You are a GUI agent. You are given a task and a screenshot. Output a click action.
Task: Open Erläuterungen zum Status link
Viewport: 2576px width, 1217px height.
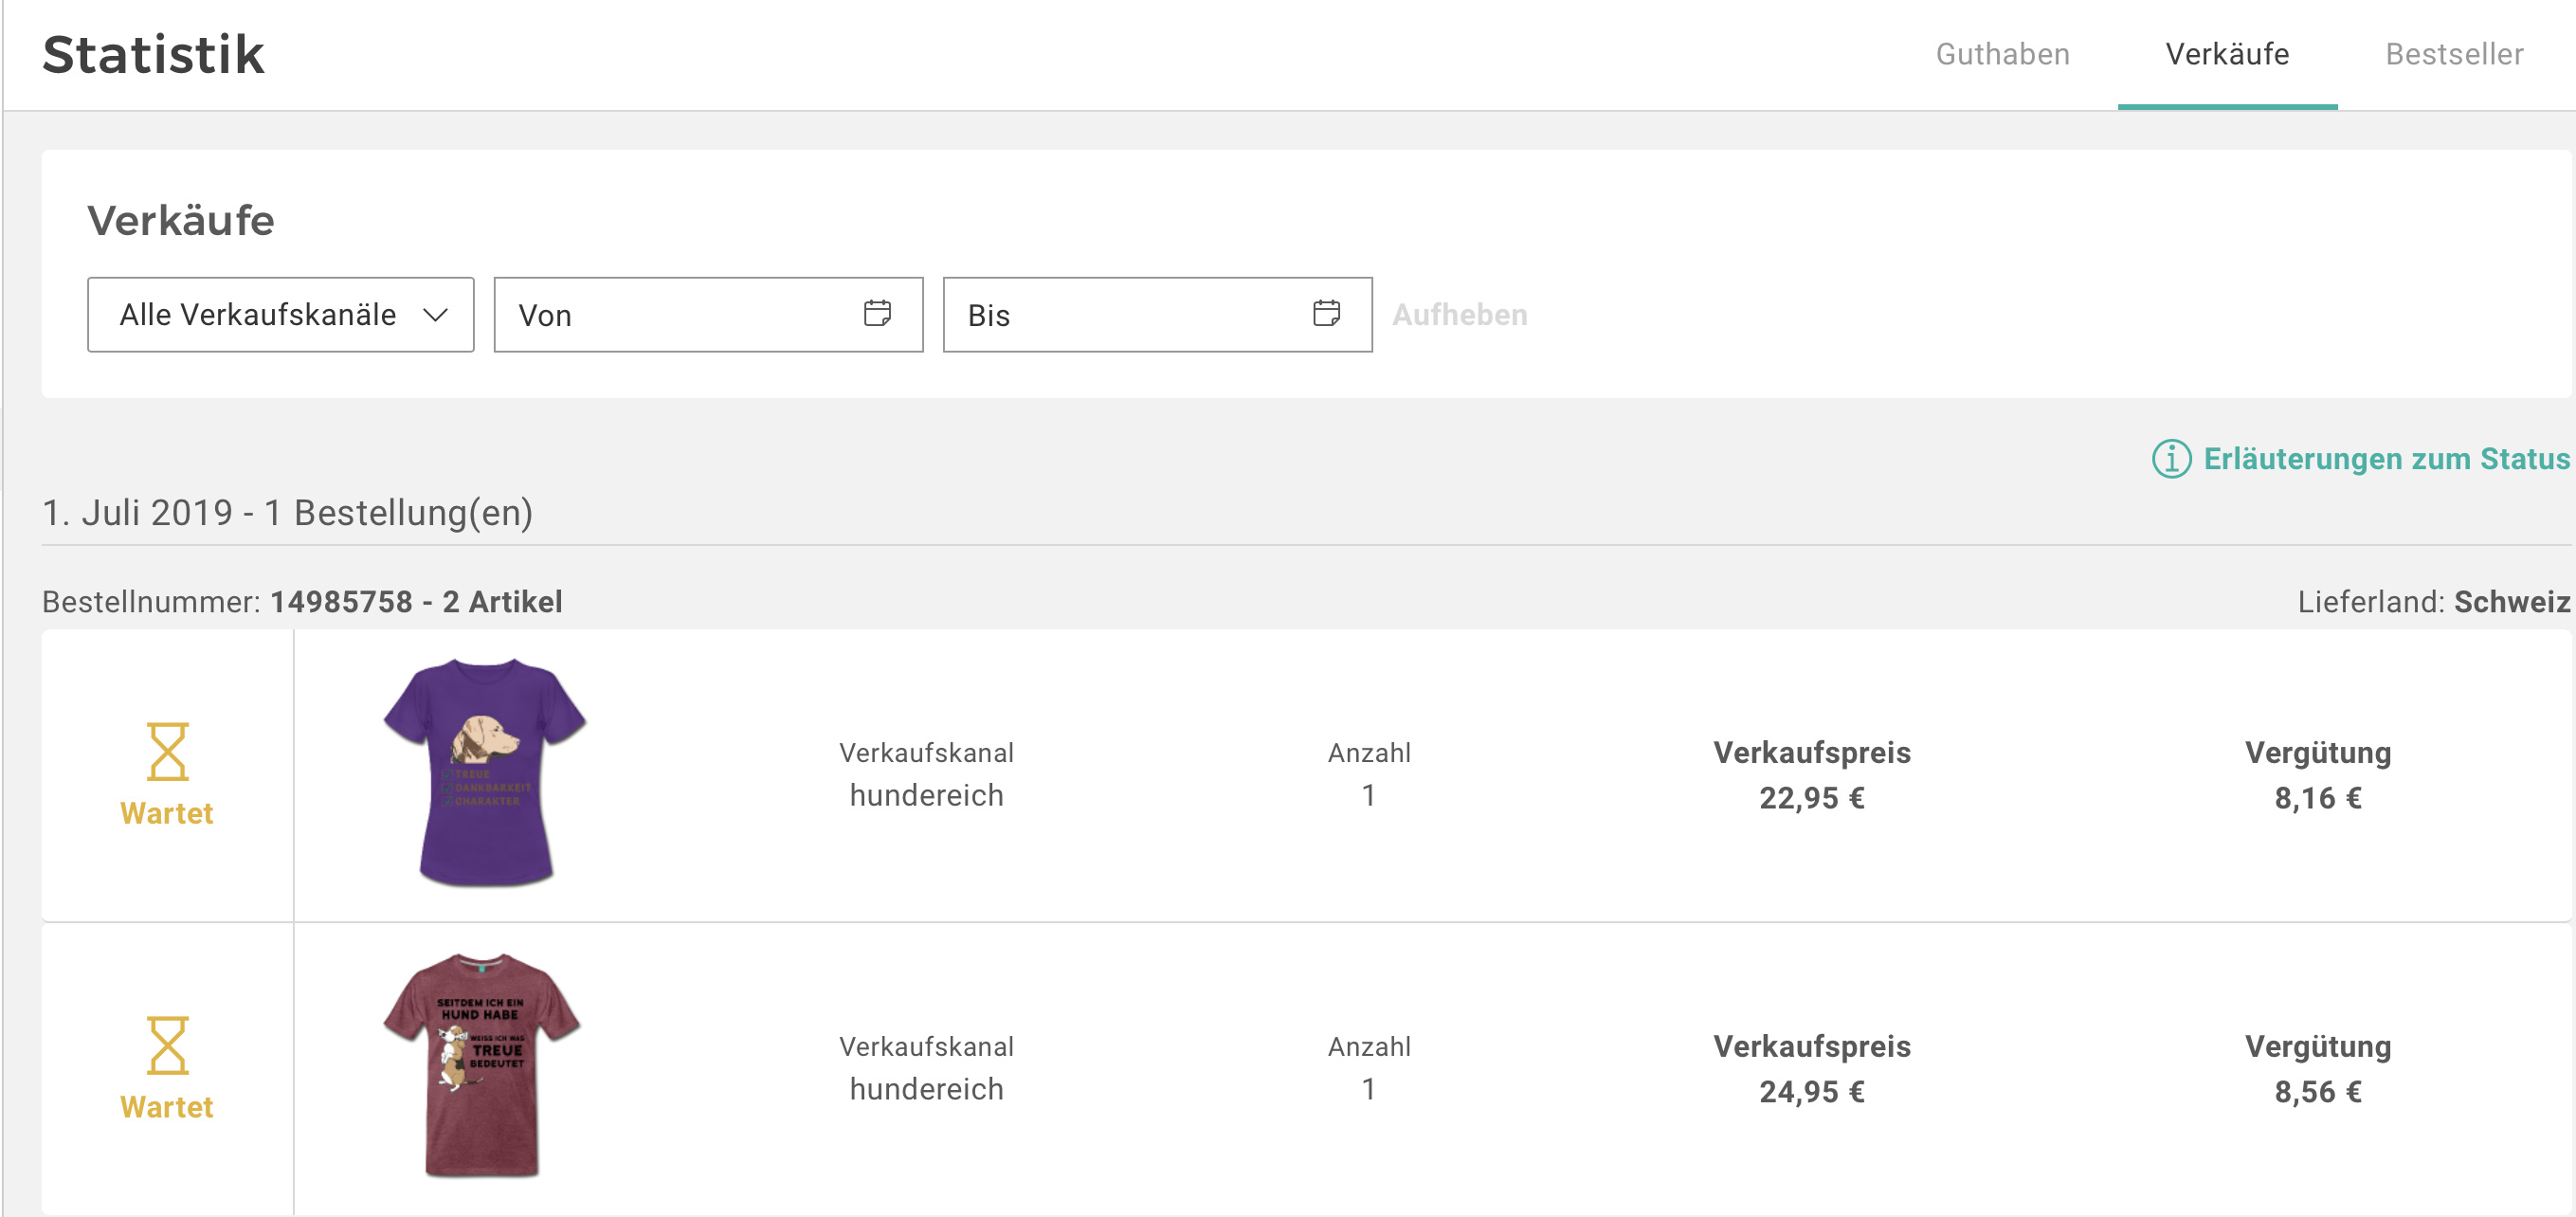[2386, 459]
